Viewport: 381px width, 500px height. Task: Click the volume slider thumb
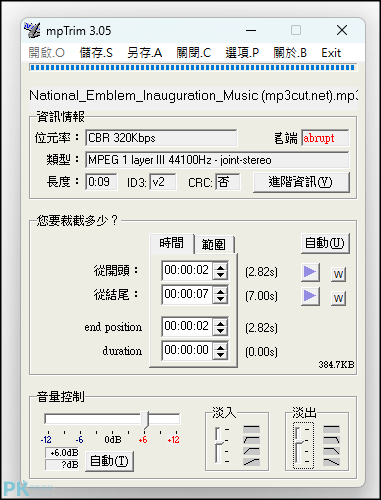145,420
